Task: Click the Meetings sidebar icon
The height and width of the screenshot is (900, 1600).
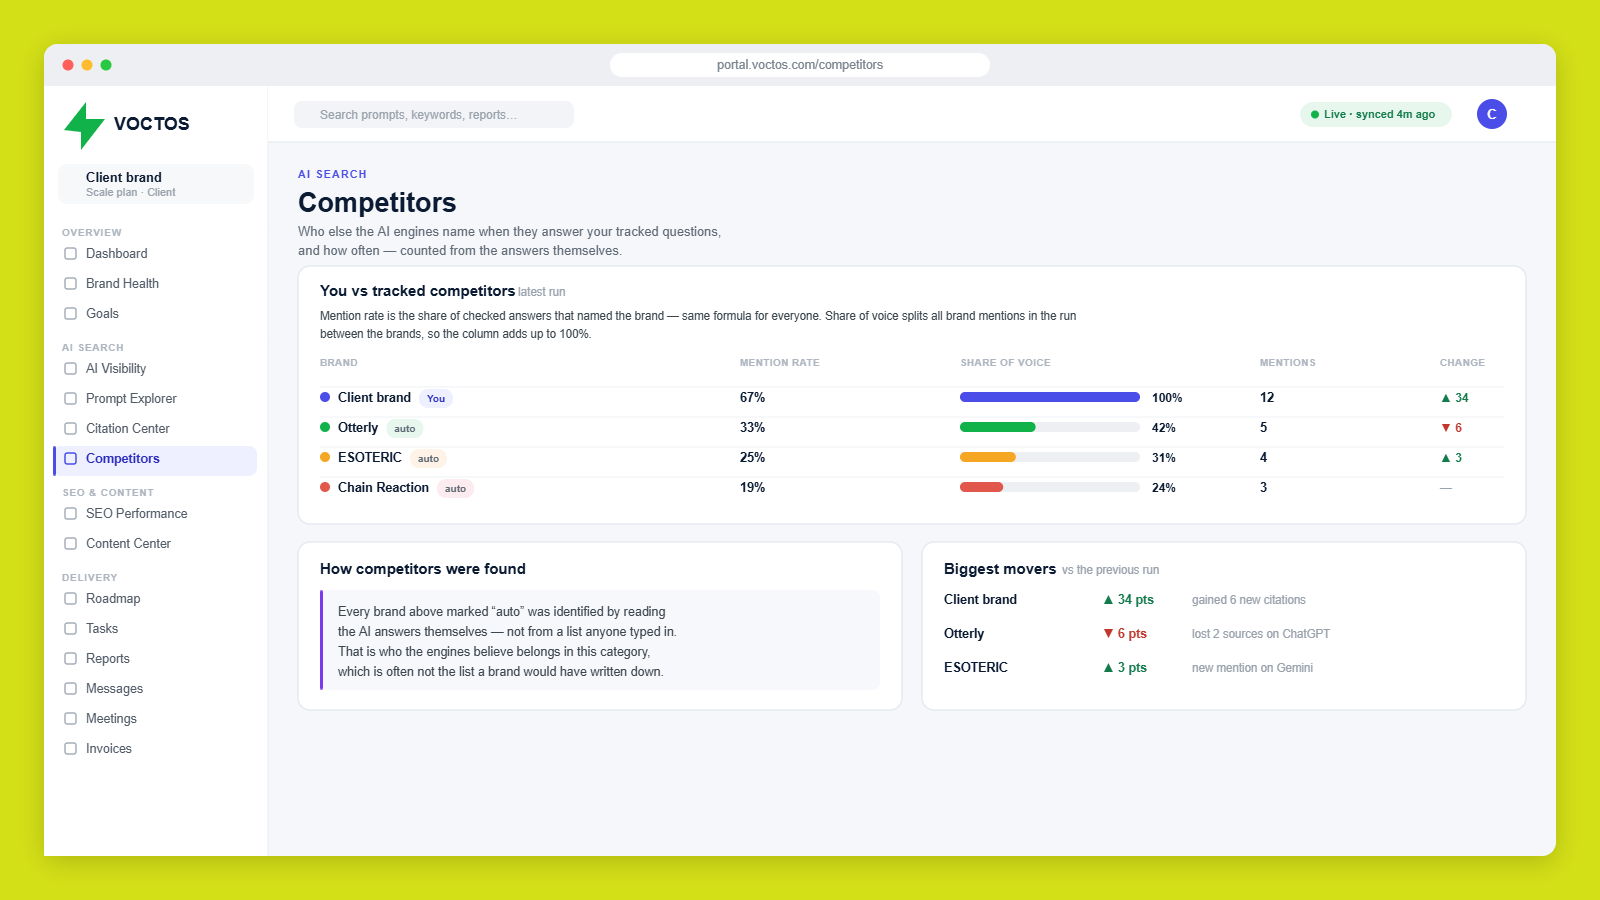Action: [x=70, y=719]
